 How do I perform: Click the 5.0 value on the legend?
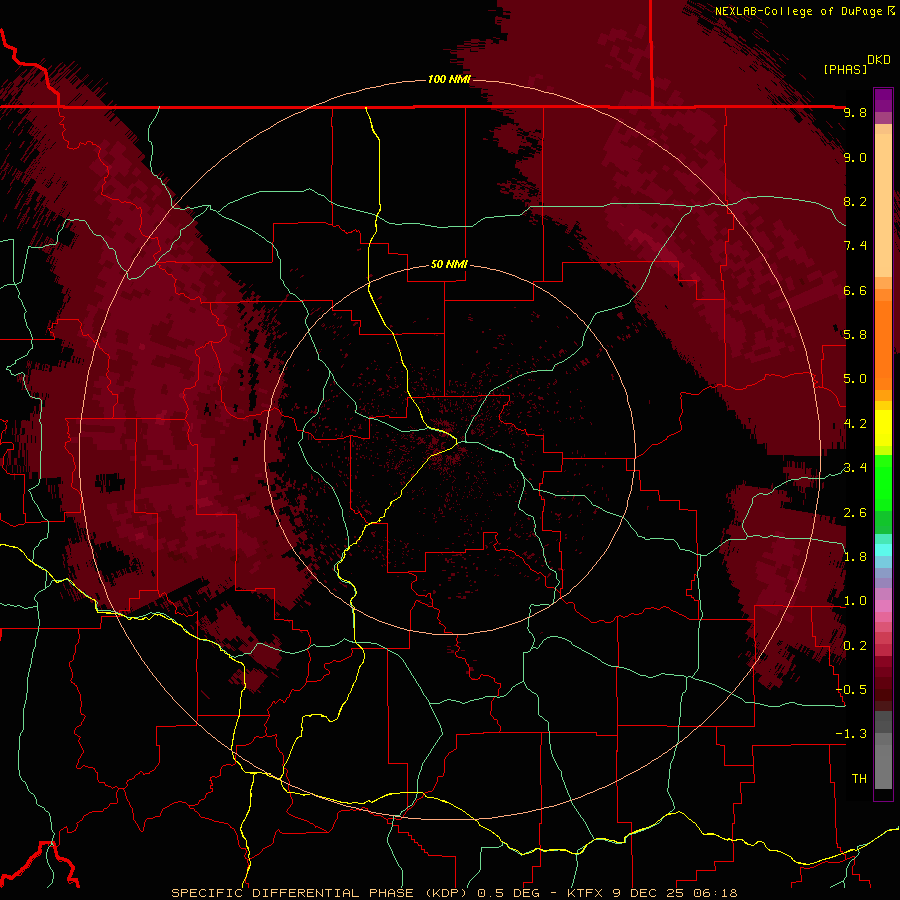pos(855,379)
